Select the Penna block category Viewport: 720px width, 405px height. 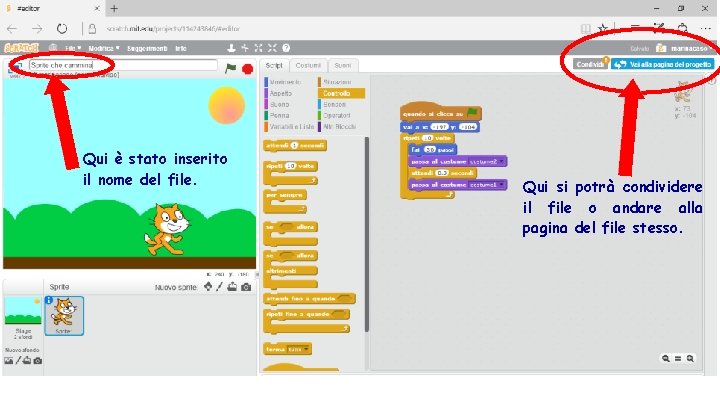tap(277, 115)
